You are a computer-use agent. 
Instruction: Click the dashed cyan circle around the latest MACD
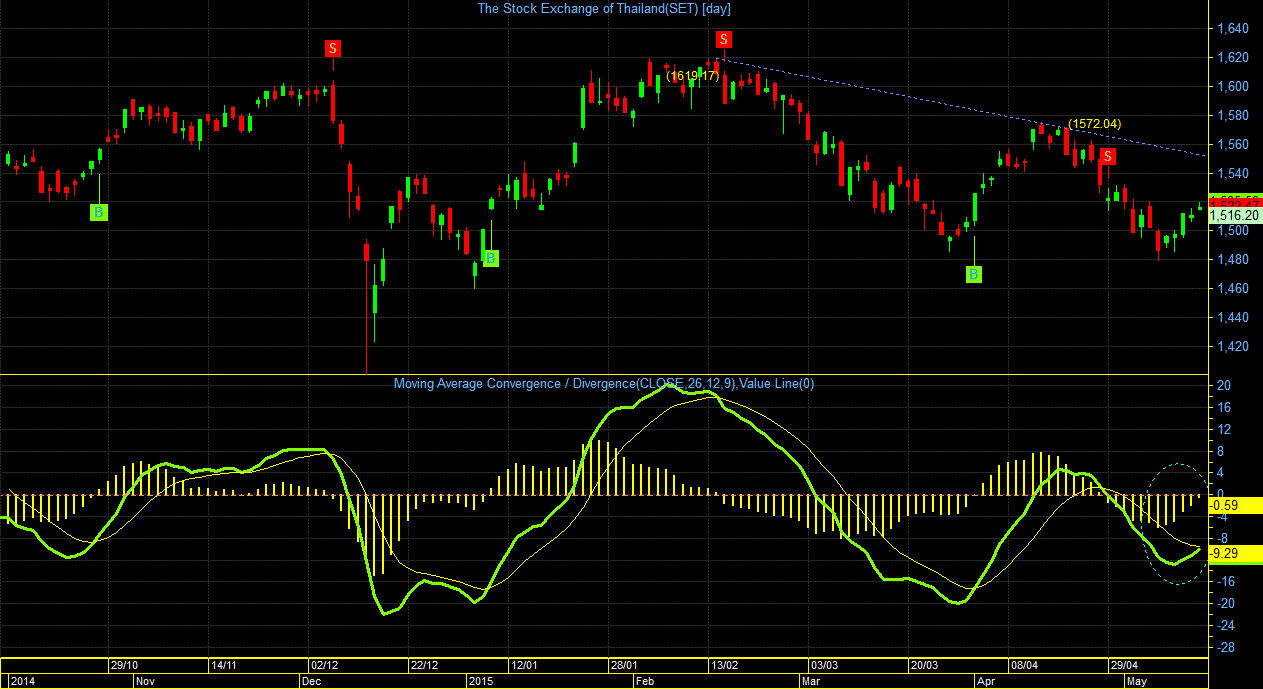pos(1175,524)
